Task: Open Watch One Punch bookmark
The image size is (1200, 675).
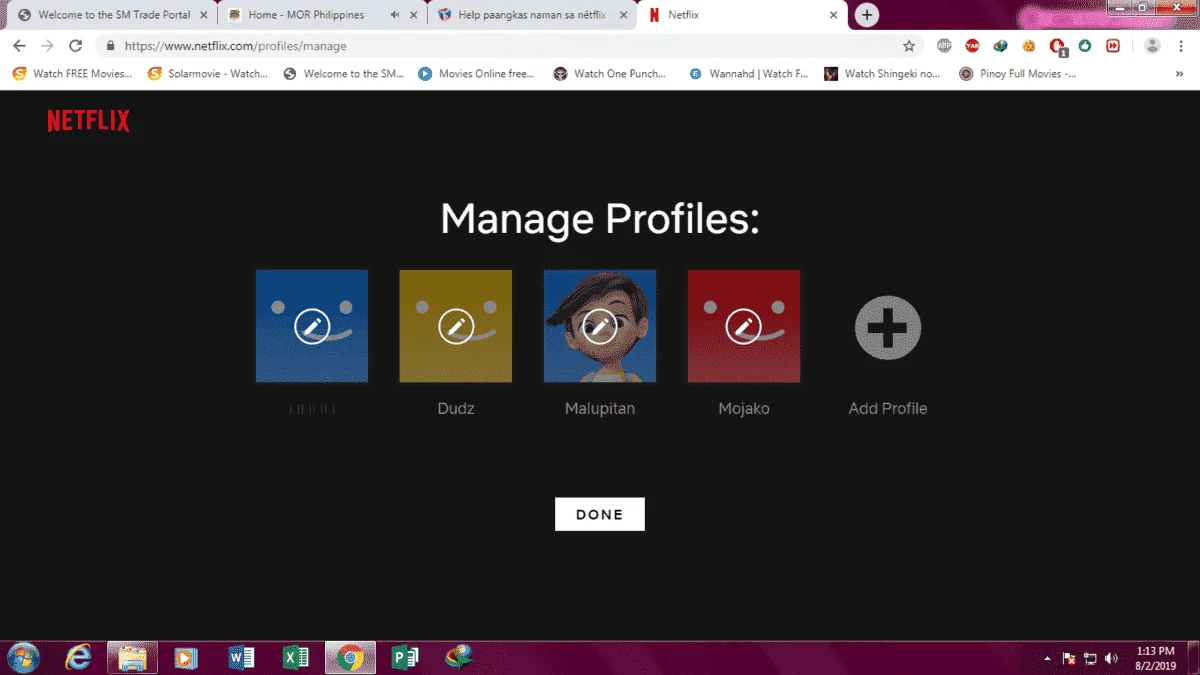Action: pyautogui.click(x=610, y=73)
